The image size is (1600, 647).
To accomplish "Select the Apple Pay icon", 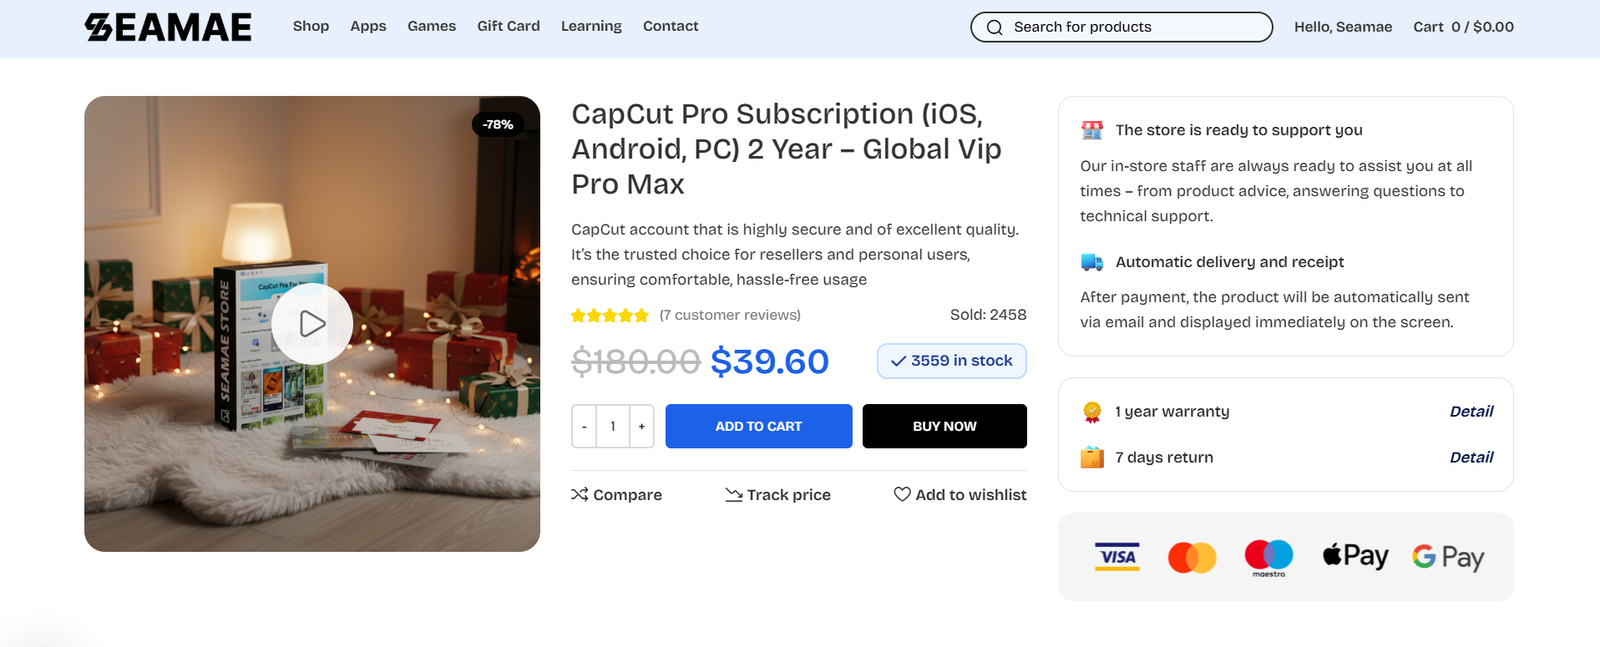I will [x=1355, y=556].
